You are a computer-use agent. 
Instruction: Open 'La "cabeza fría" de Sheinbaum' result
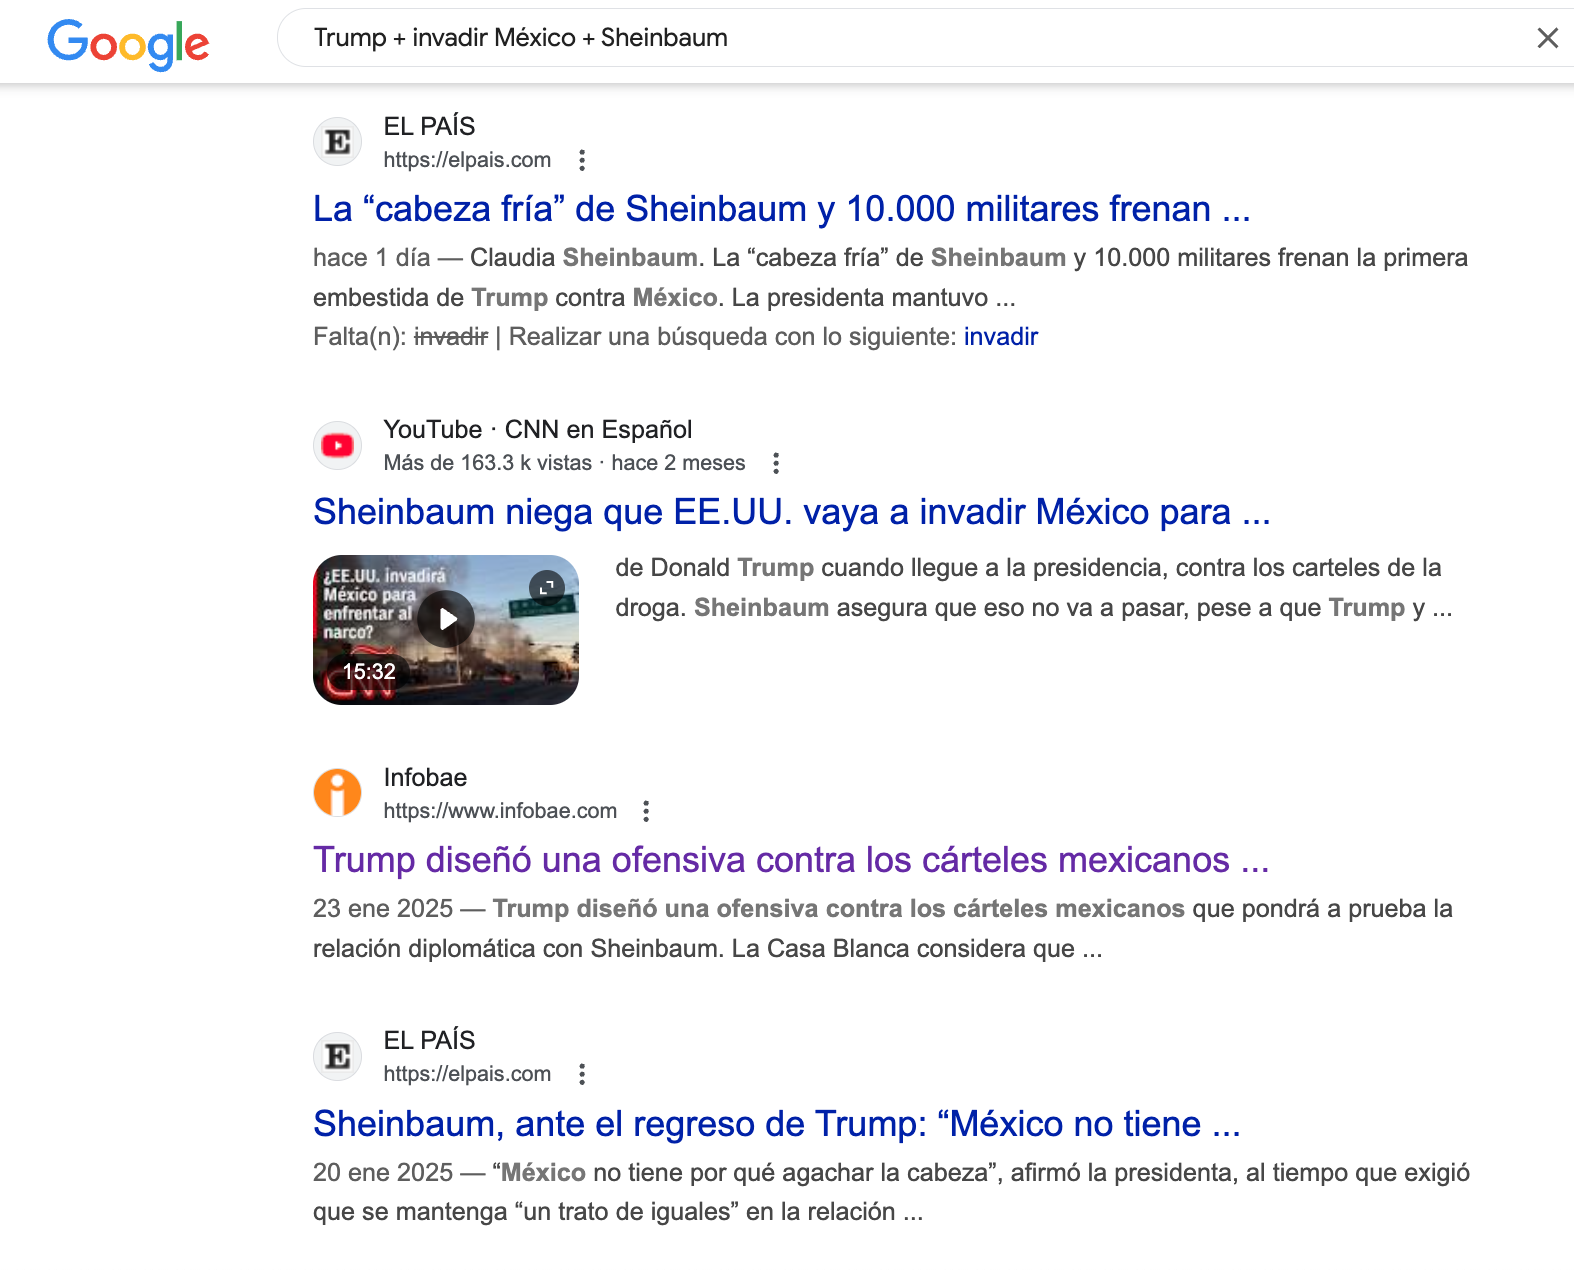coord(782,209)
